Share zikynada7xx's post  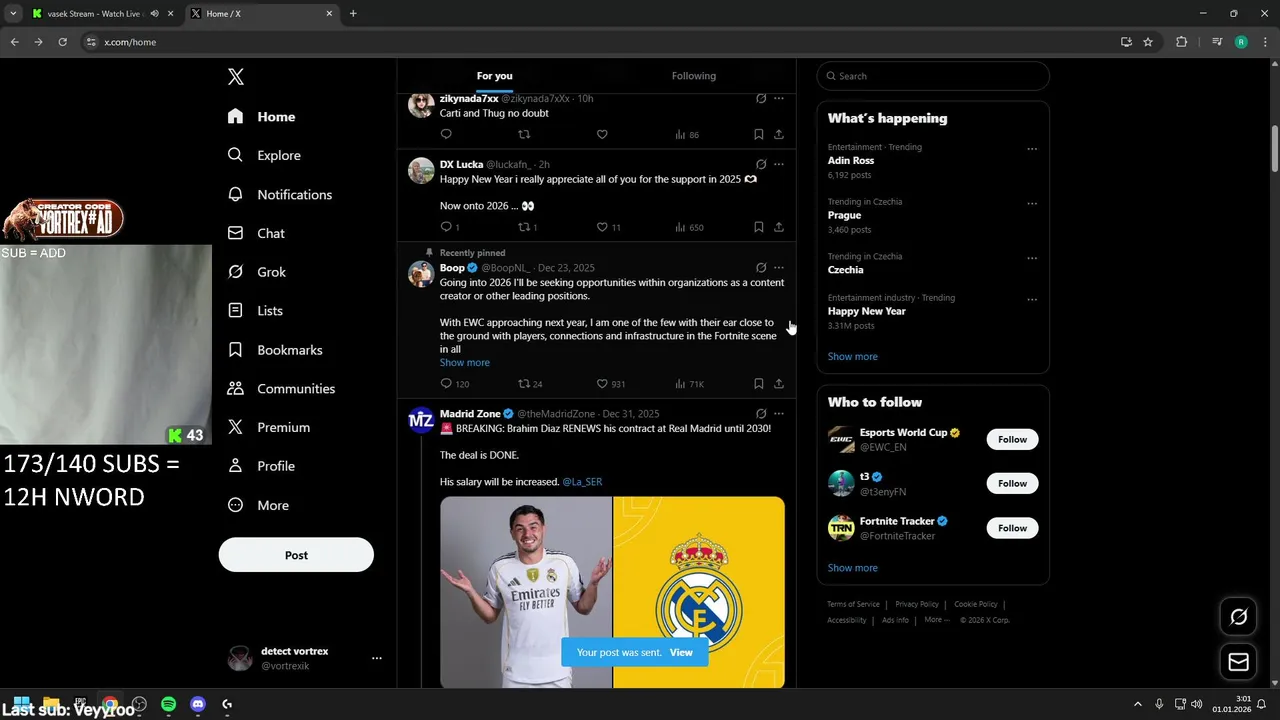(779, 134)
